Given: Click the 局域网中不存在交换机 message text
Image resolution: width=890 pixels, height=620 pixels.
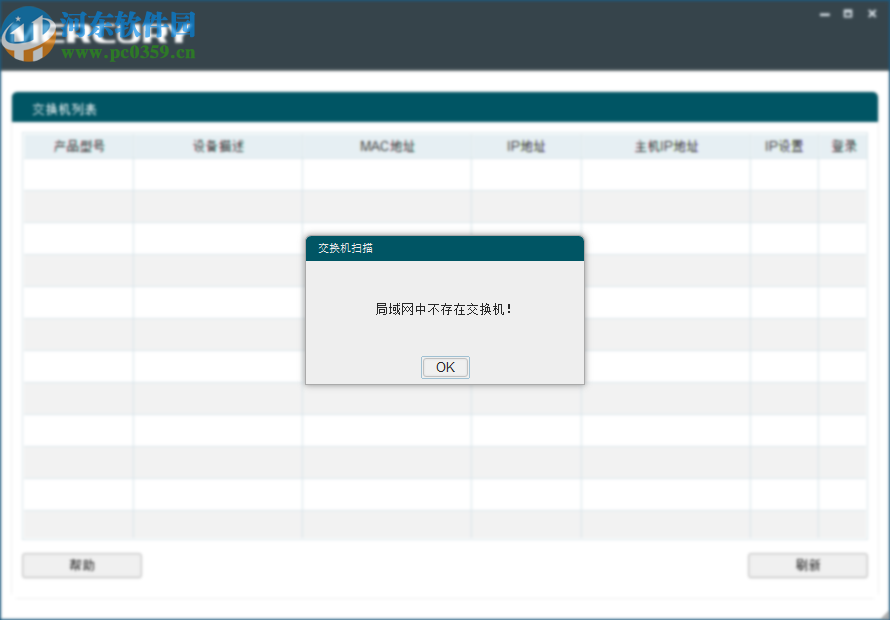Looking at the screenshot, I should point(443,309).
